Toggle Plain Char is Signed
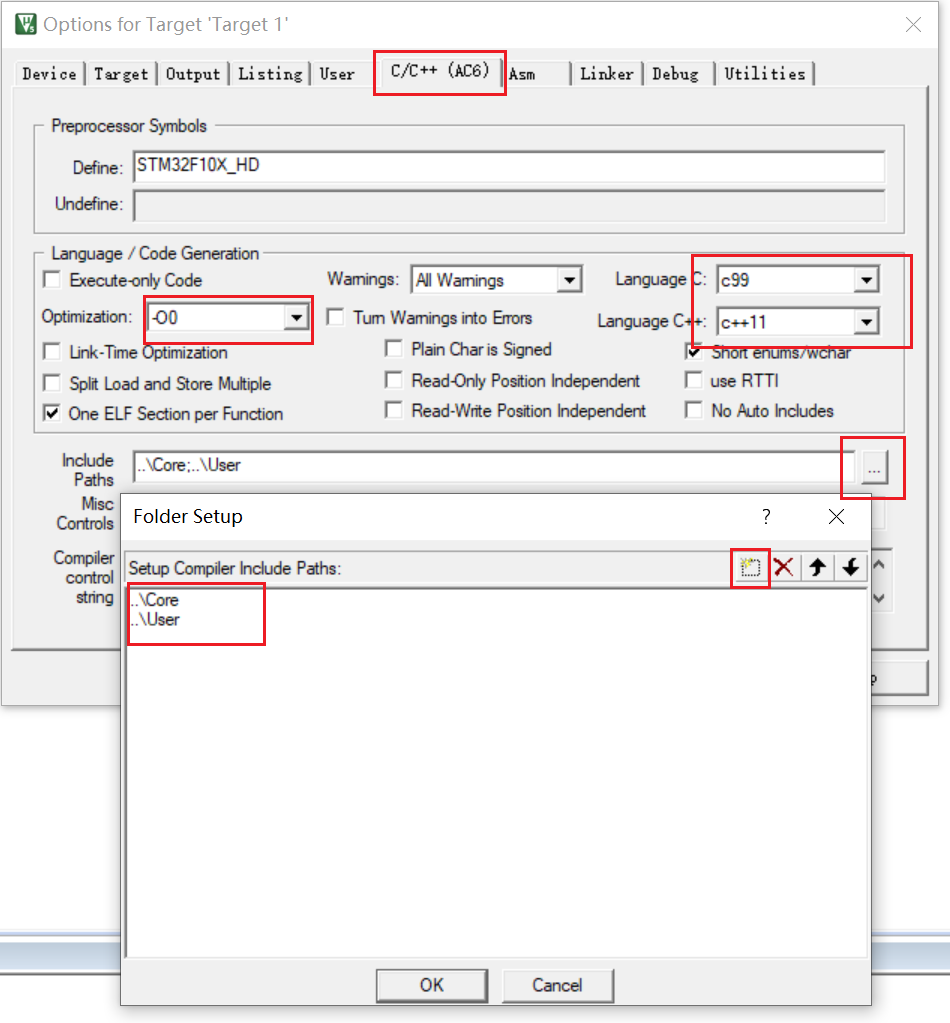The image size is (950, 1023). pos(393,349)
